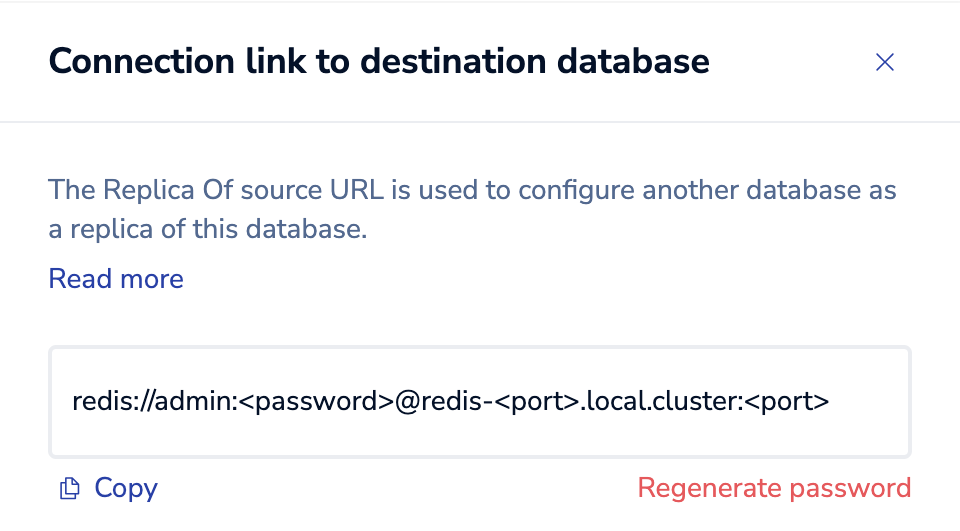Click the word "password" in the red Regenerate link
960x531 pixels.
click(850, 488)
